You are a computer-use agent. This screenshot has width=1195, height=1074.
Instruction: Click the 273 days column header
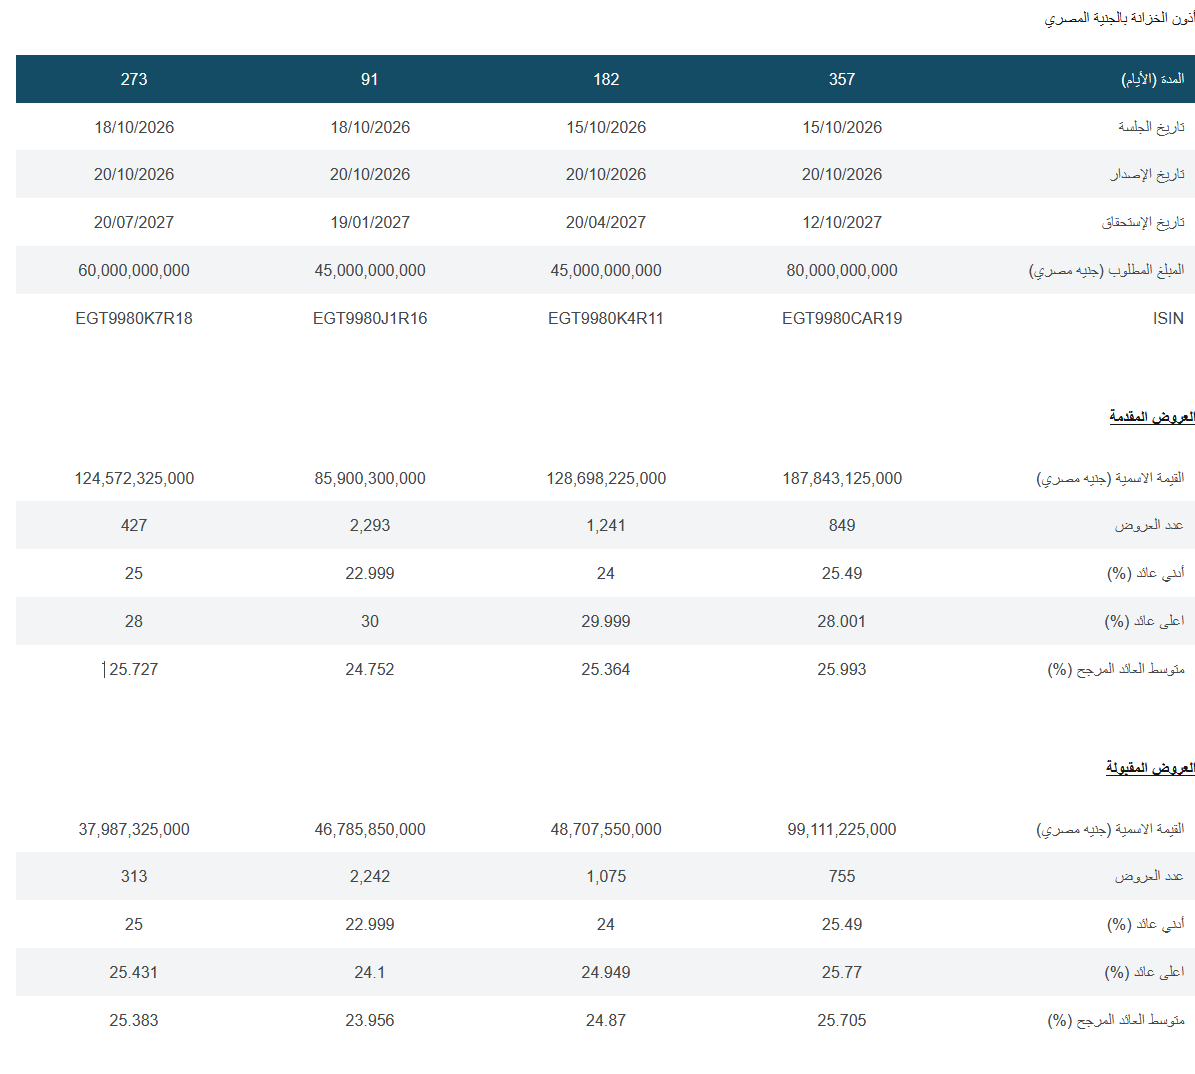[x=134, y=79]
